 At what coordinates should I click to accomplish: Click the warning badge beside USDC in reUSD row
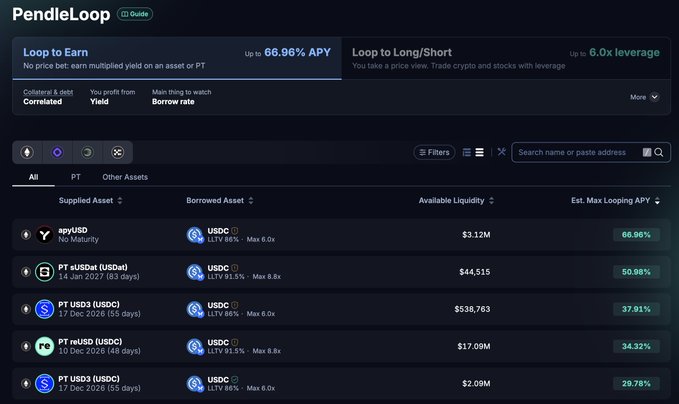point(234,343)
